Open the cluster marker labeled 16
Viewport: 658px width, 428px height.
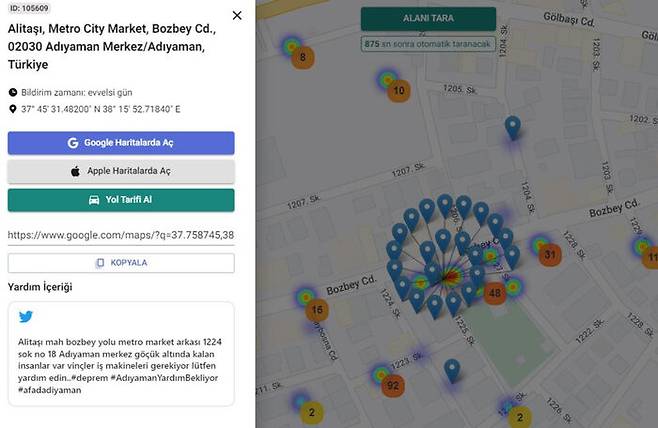click(317, 310)
